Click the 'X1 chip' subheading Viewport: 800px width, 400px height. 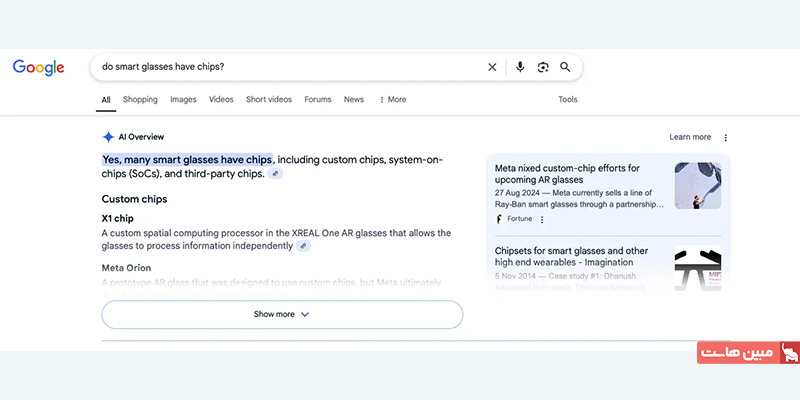pyautogui.click(x=117, y=218)
